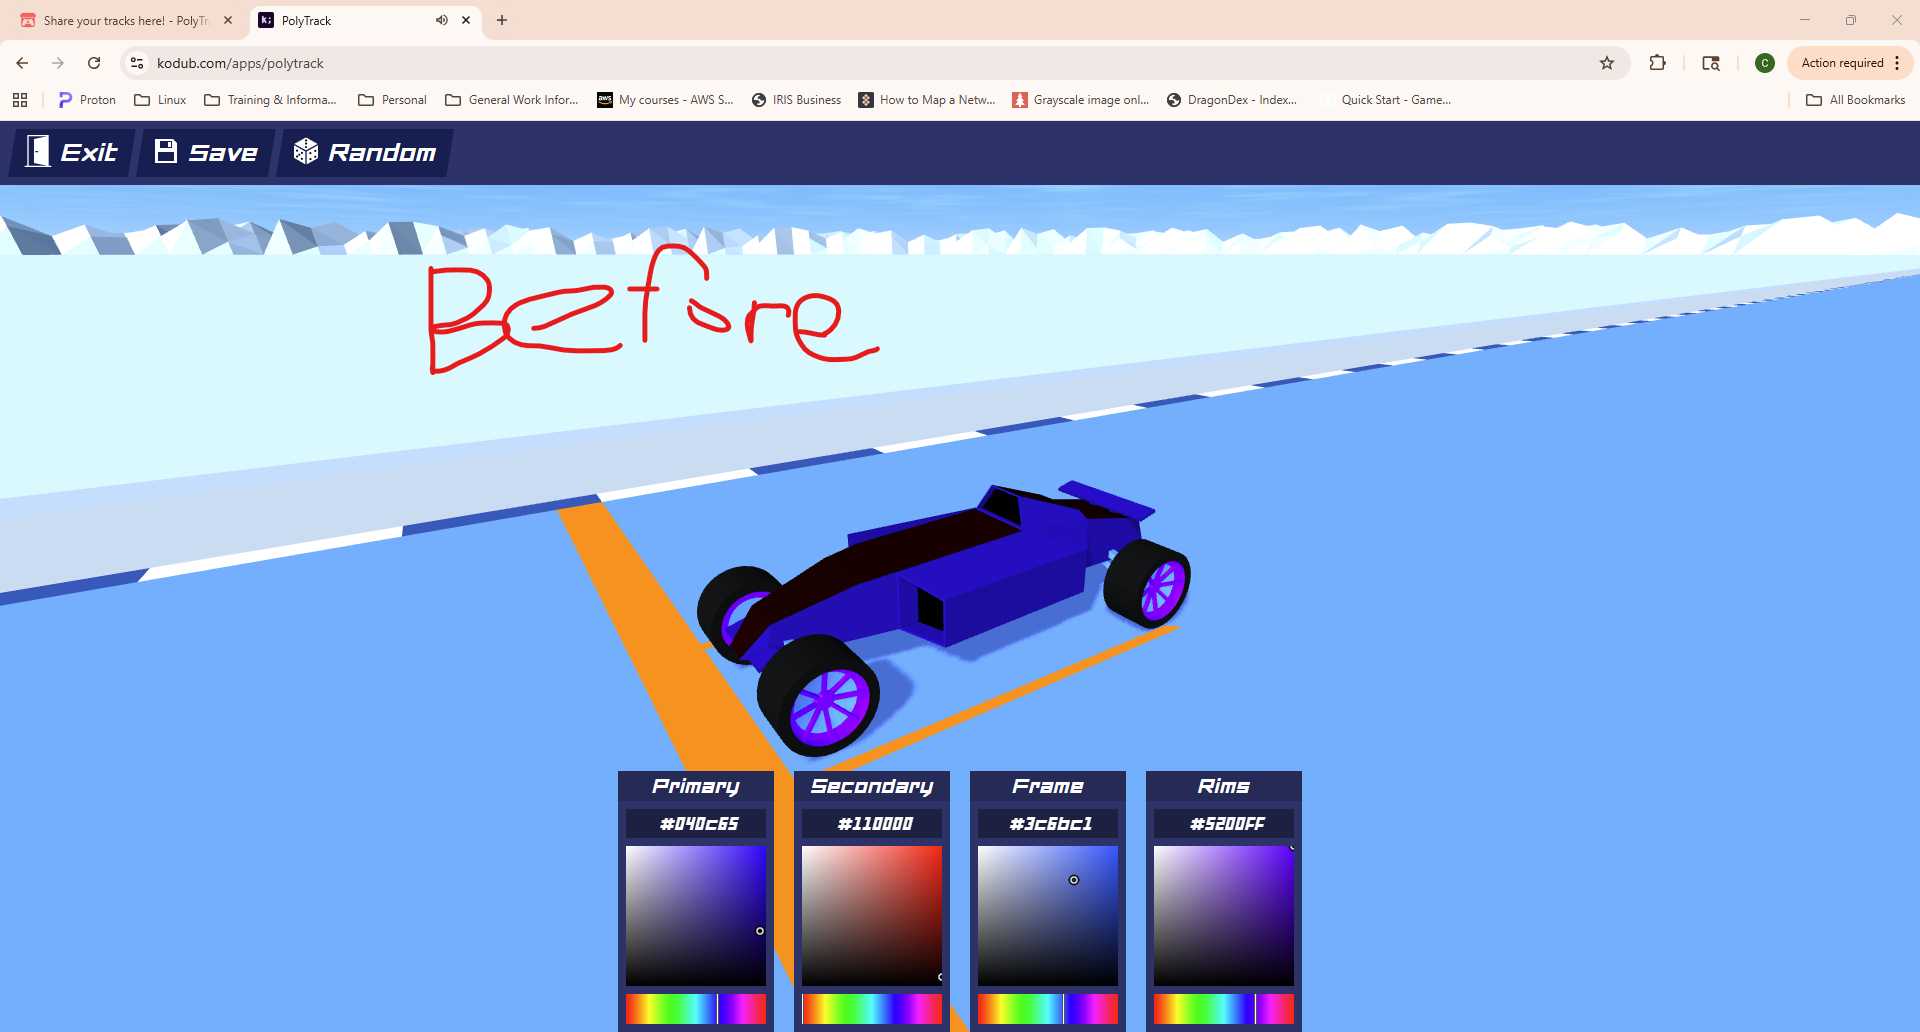Click the Secondary color hex field #110000
This screenshot has width=1920, height=1032.
coord(872,824)
